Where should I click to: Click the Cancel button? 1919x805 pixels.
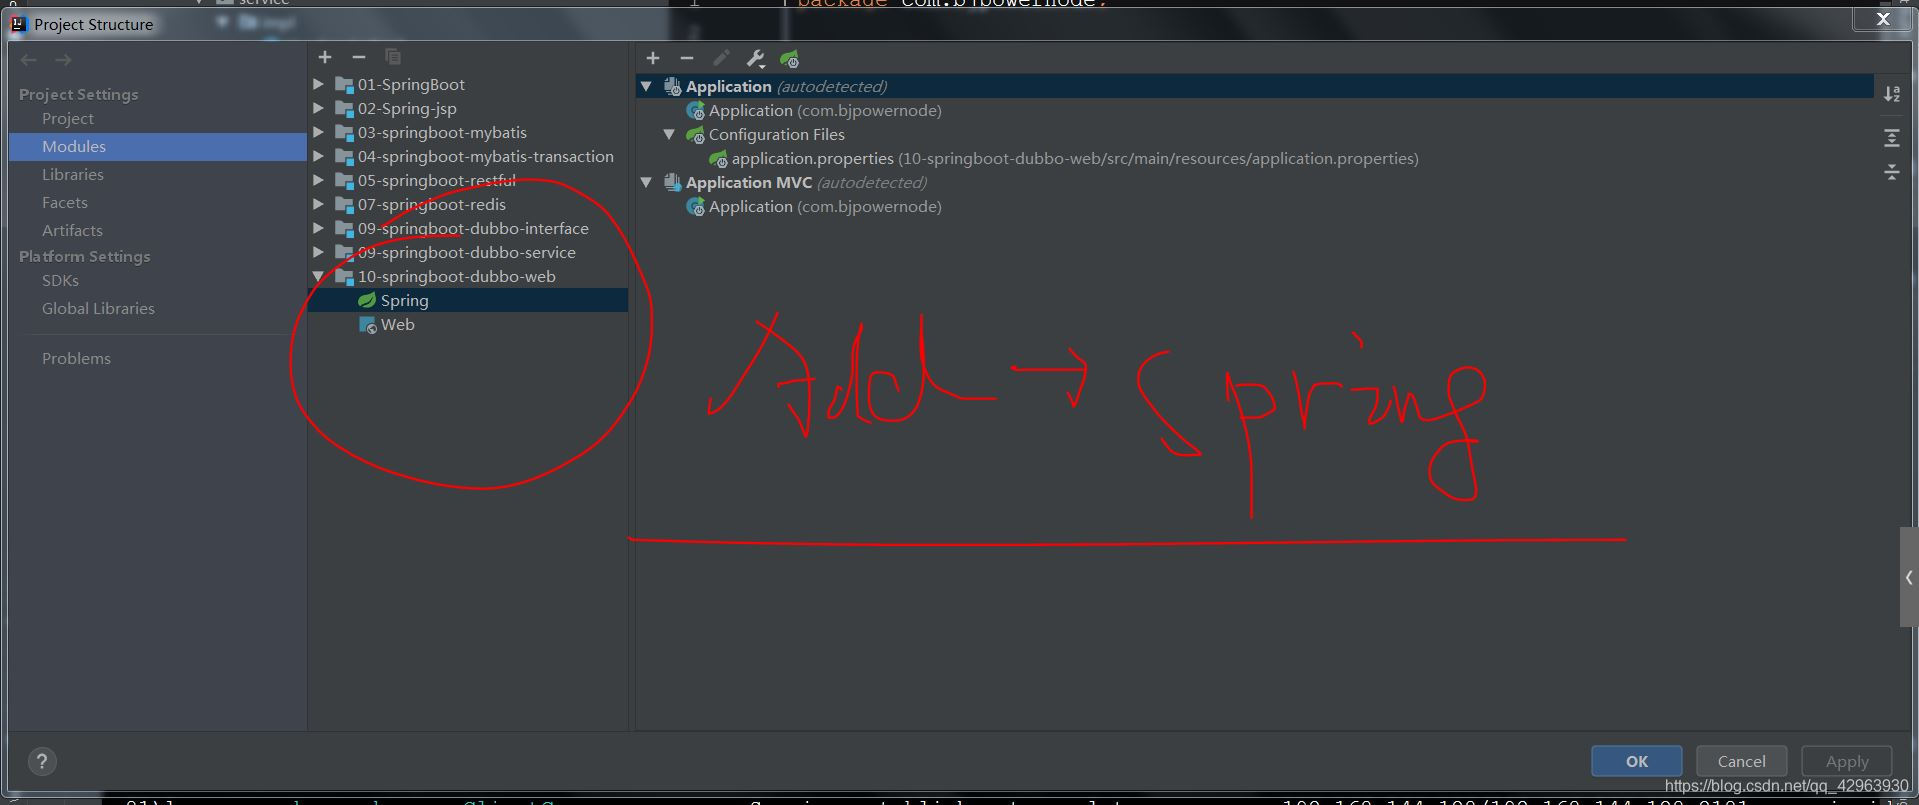click(x=1741, y=761)
